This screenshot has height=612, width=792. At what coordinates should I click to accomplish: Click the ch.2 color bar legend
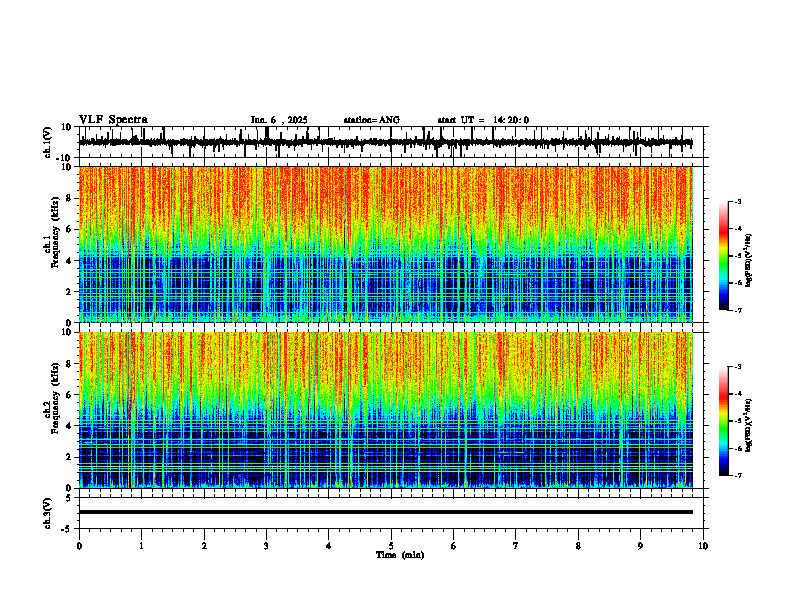(x=723, y=421)
